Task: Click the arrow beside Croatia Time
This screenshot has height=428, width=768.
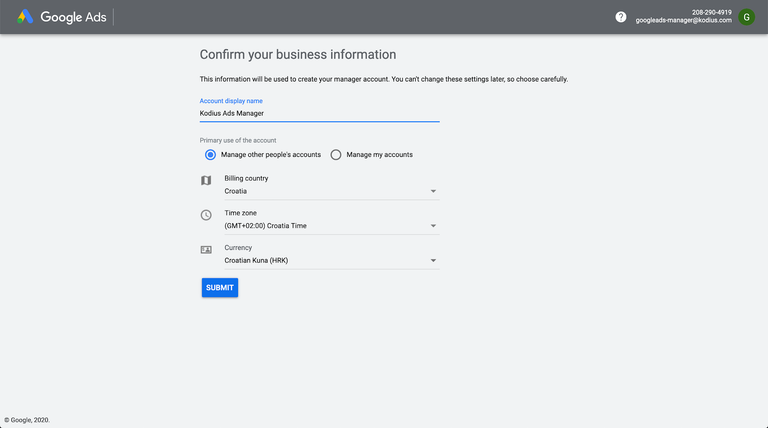Action: 433,226
